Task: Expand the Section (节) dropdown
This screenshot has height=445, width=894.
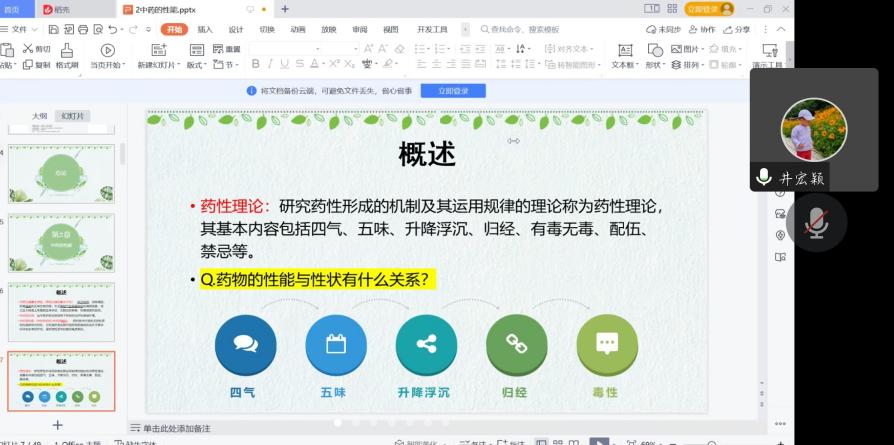Action: (226, 65)
